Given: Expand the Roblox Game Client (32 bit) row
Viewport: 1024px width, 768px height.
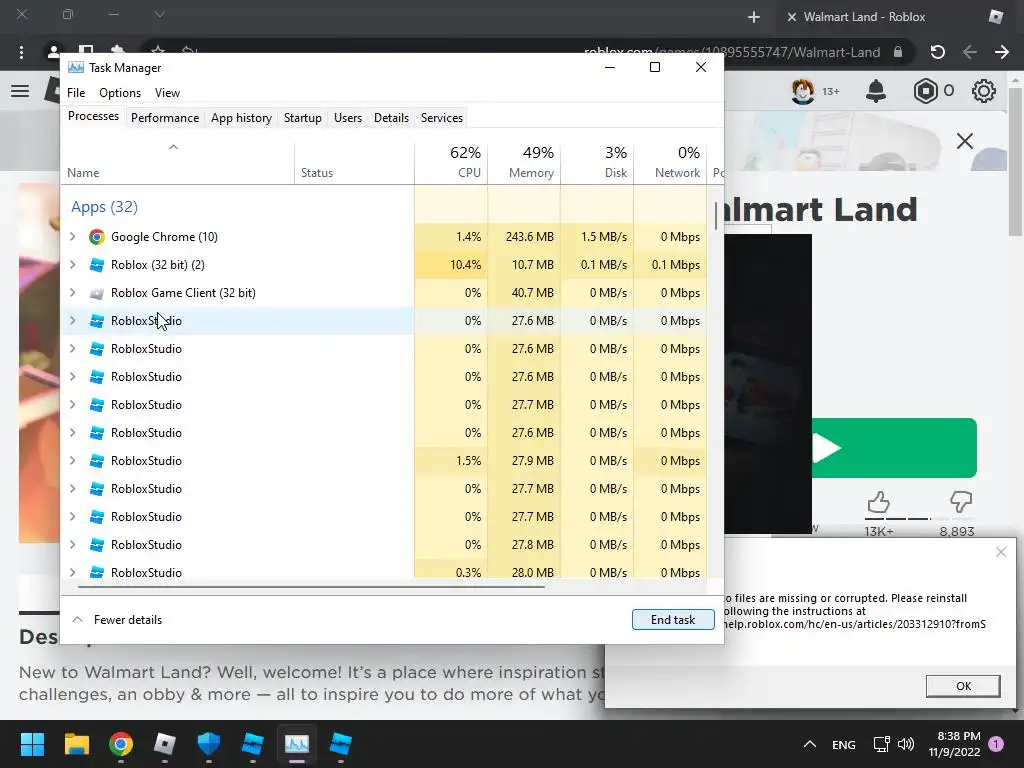Looking at the screenshot, I should click(72, 293).
